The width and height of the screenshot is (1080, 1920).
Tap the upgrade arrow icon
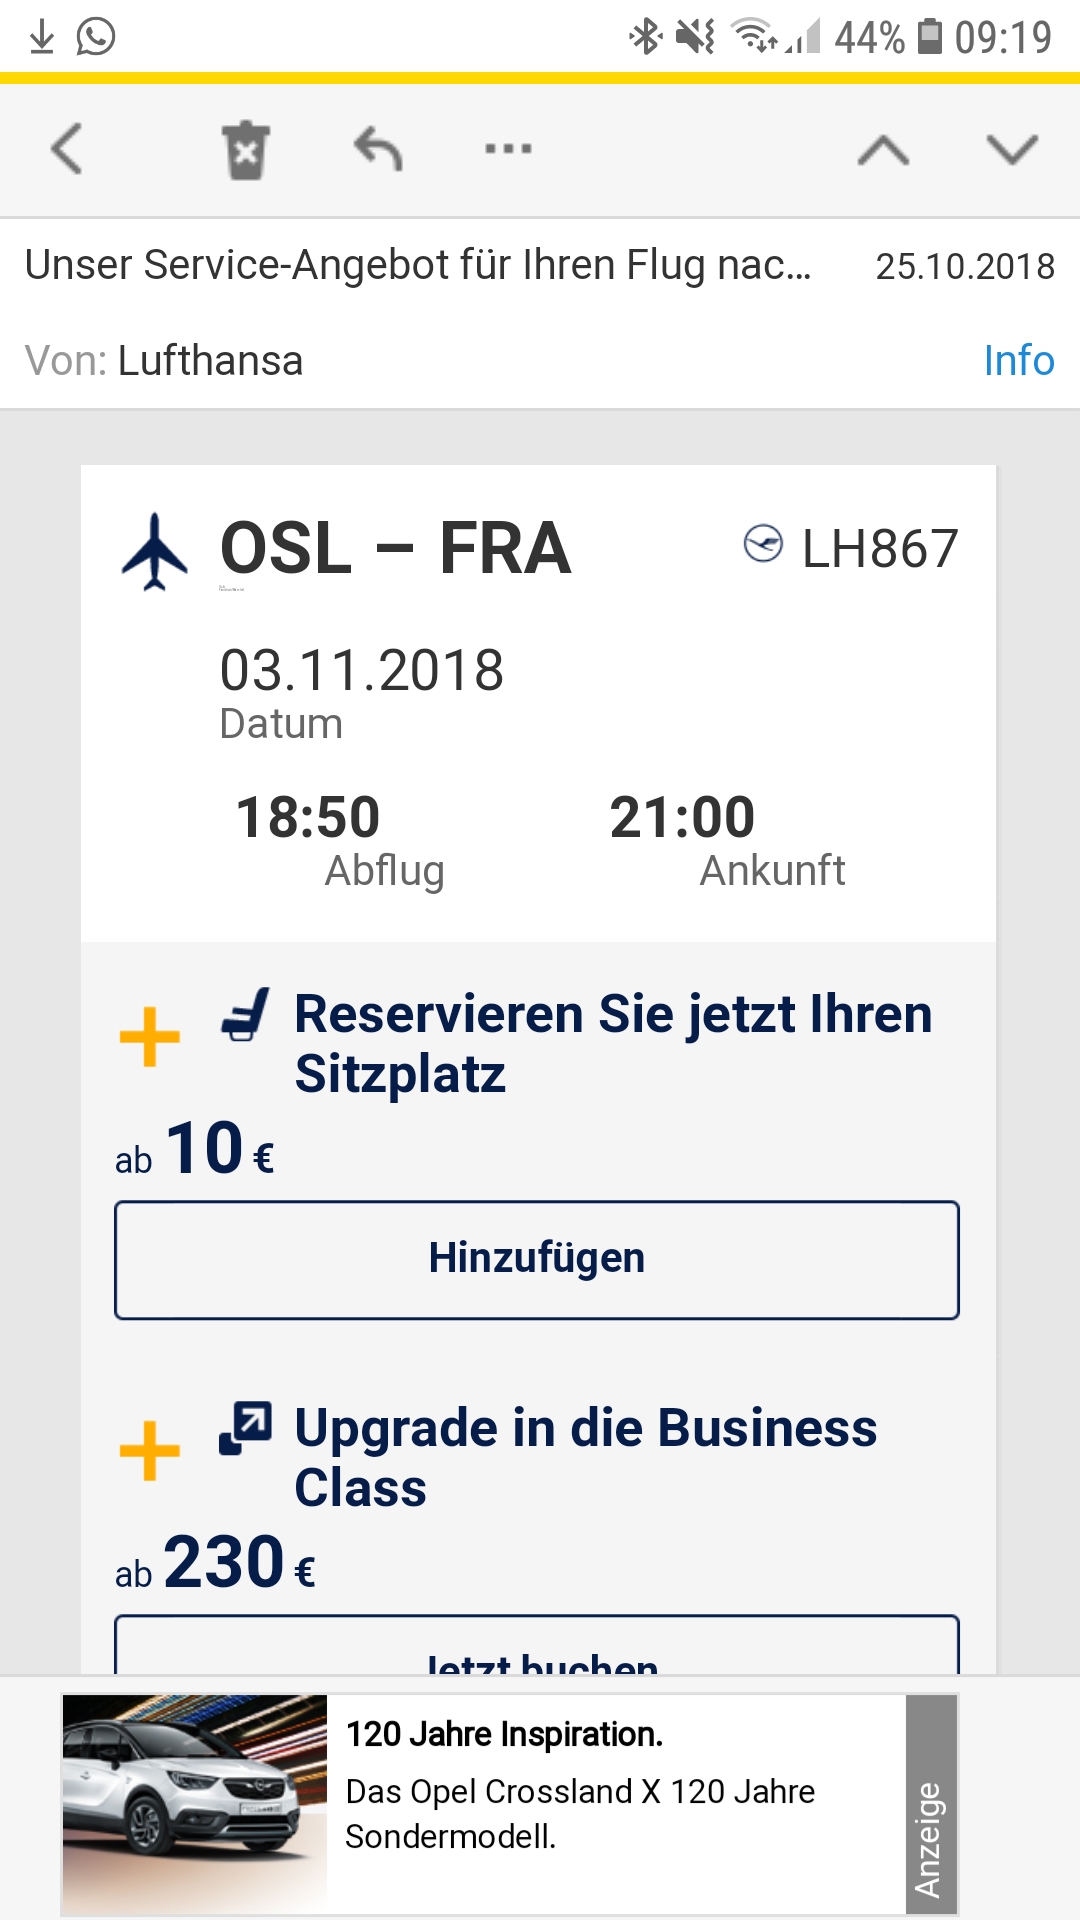click(246, 1428)
